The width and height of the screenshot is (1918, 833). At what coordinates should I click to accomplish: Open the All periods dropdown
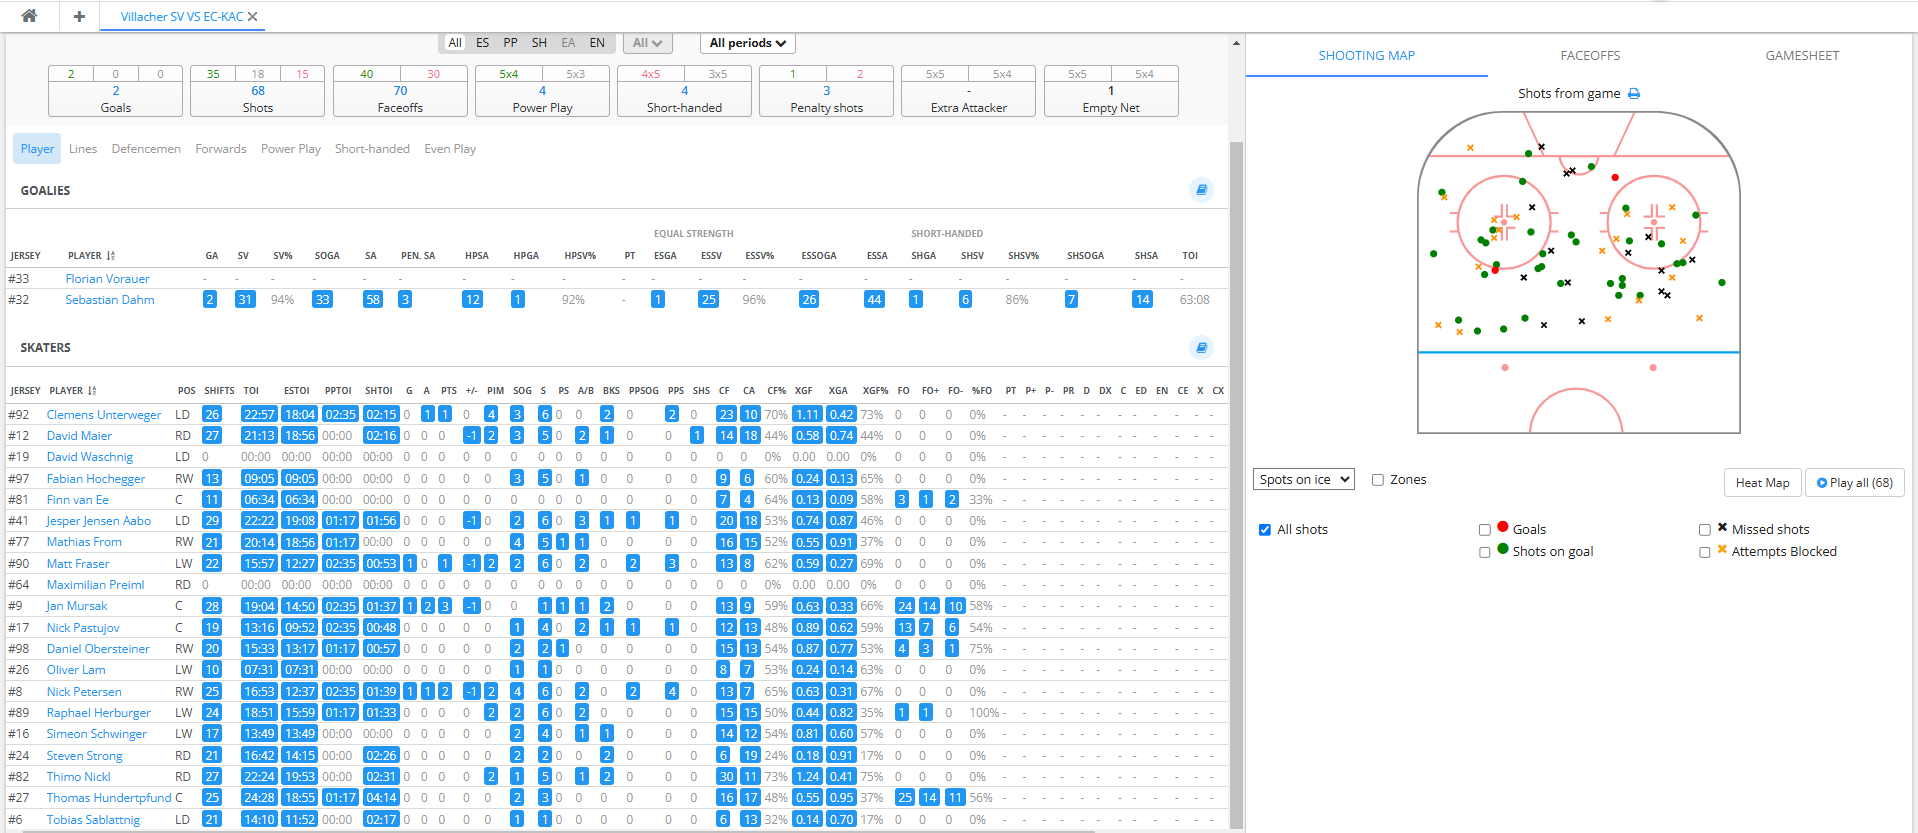tap(747, 43)
